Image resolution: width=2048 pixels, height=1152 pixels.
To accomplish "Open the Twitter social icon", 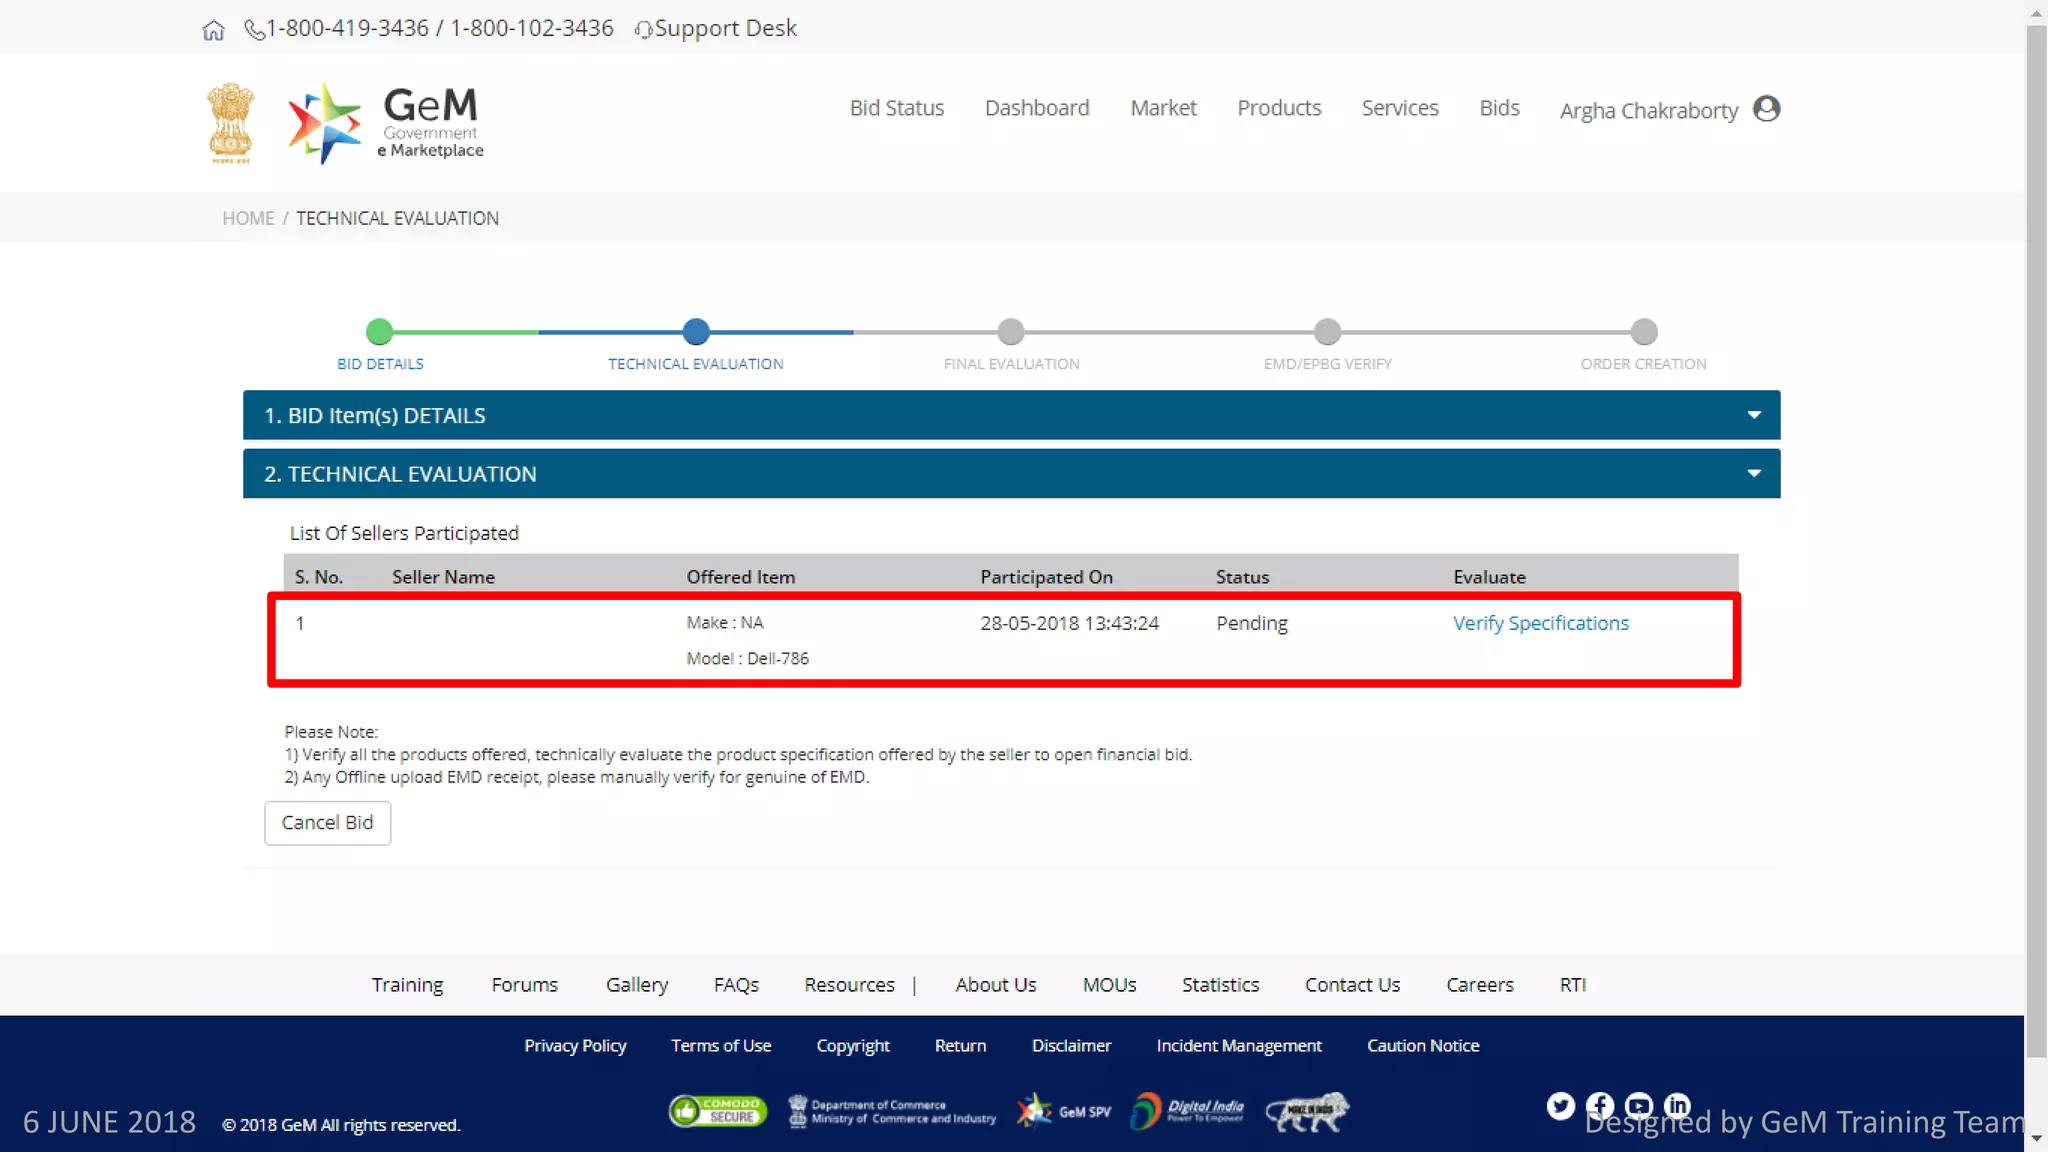I will 1560,1105.
